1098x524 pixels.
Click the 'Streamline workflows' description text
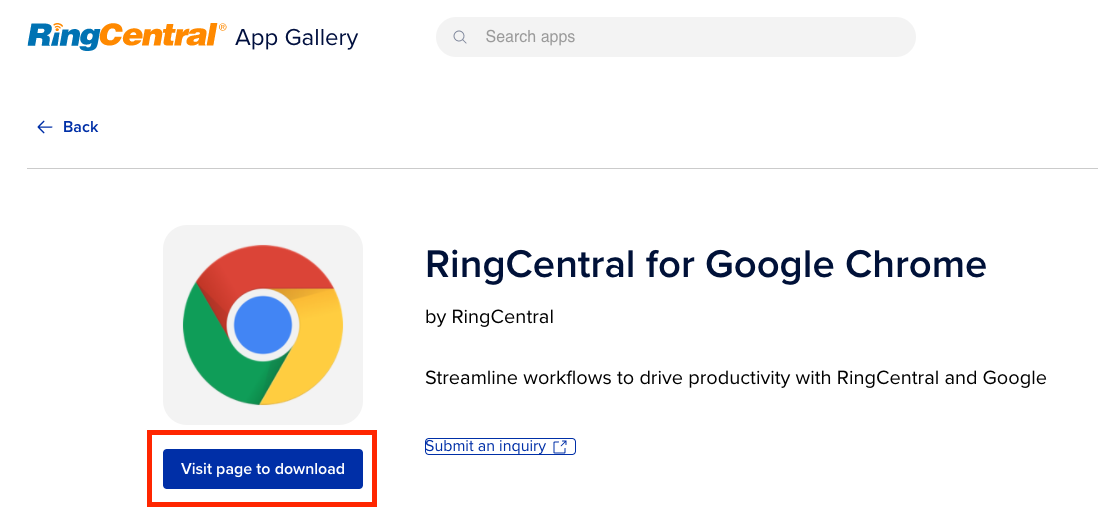pyautogui.click(x=736, y=378)
